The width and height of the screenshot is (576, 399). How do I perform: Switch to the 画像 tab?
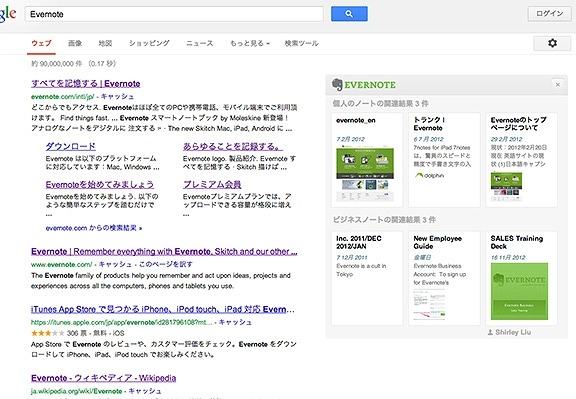(x=75, y=43)
